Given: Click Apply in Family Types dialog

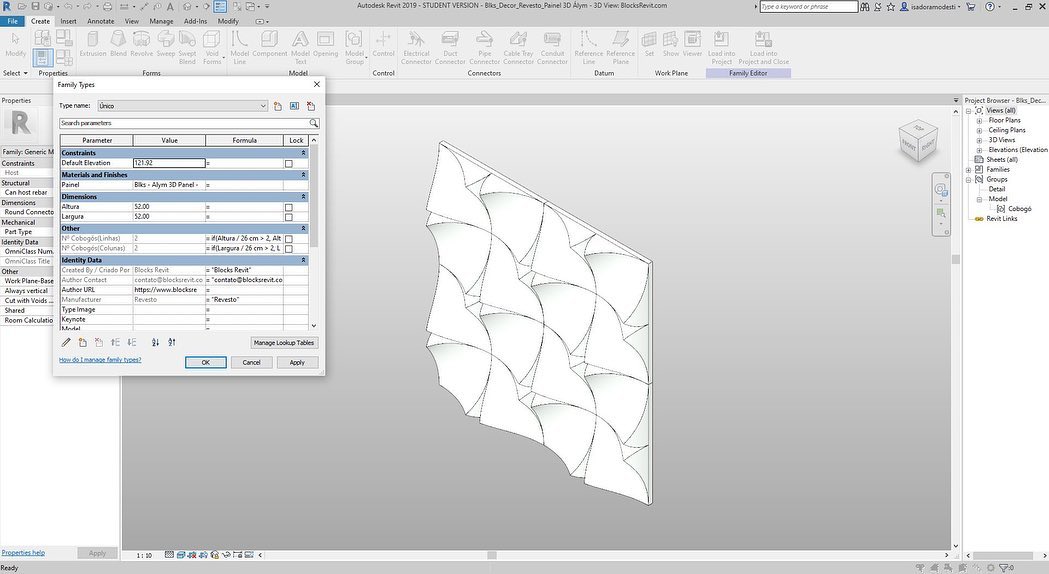Looking at the screenshot, I should coord(297,363).
